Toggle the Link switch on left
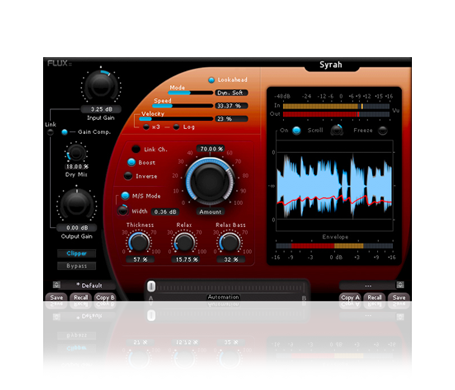This screenshot has height=390, width=455. click(x=50, y=132)
